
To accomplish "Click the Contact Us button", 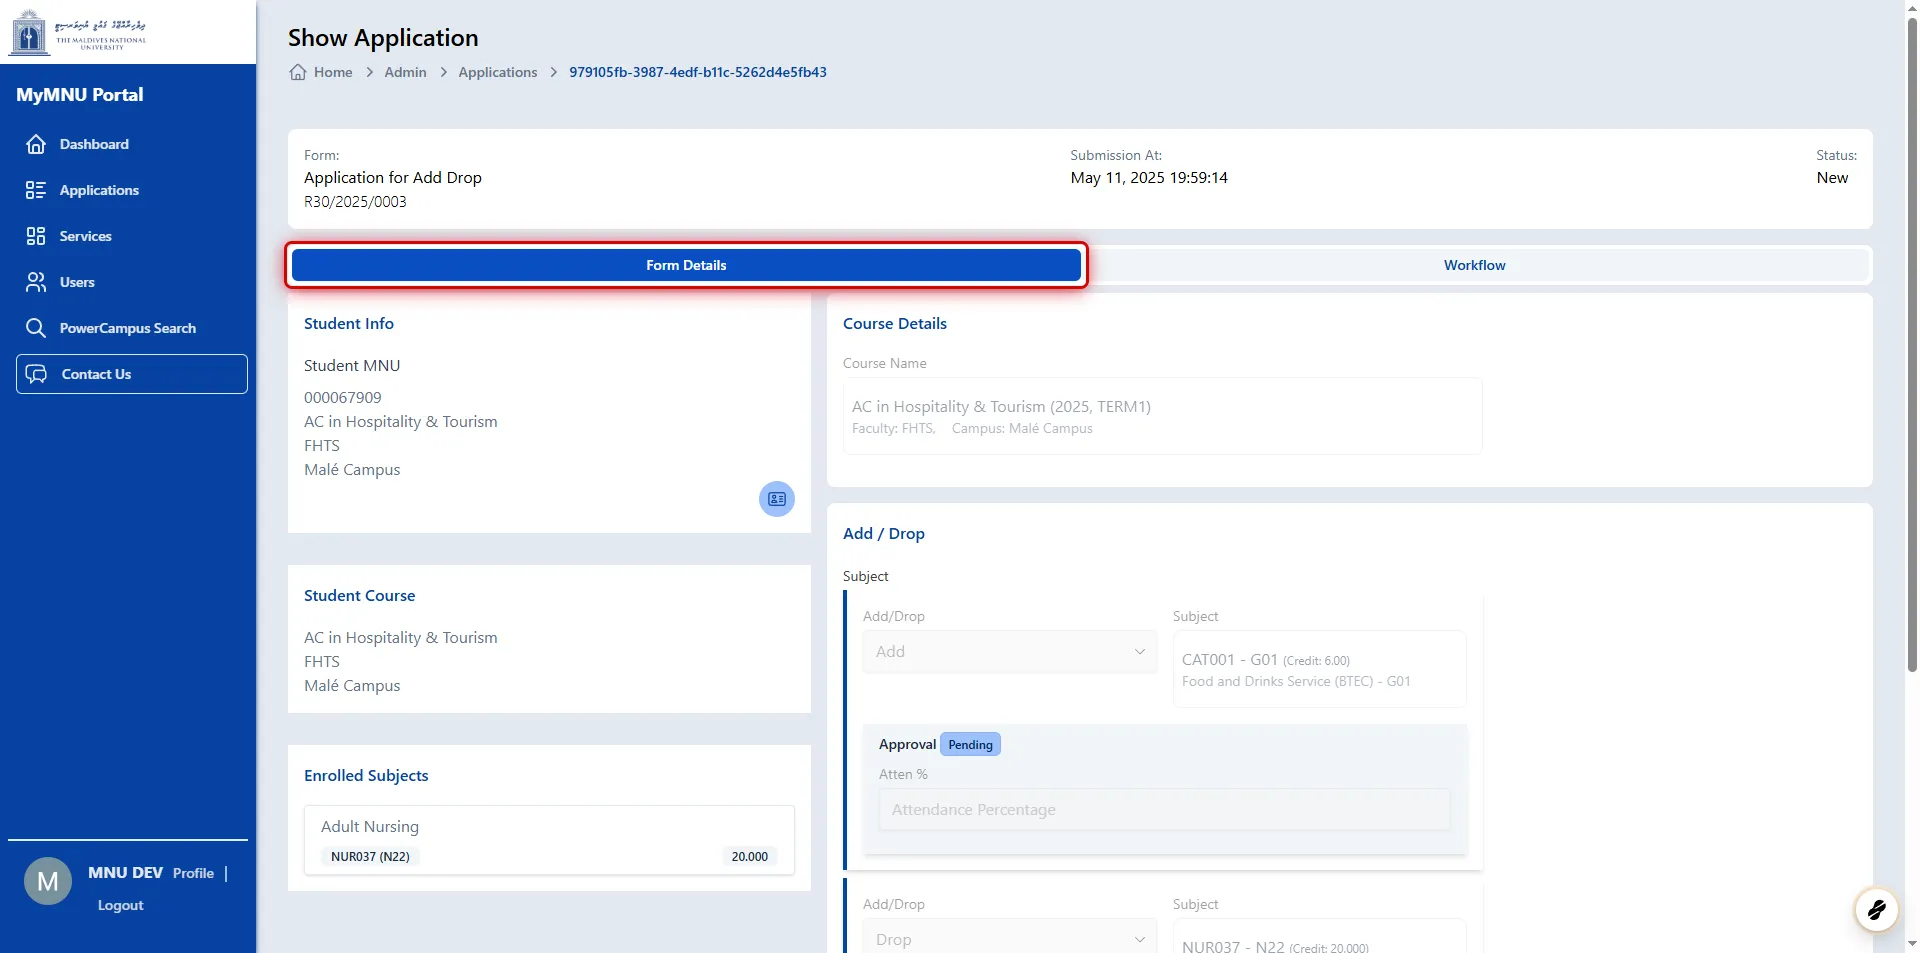I will 132,374.
